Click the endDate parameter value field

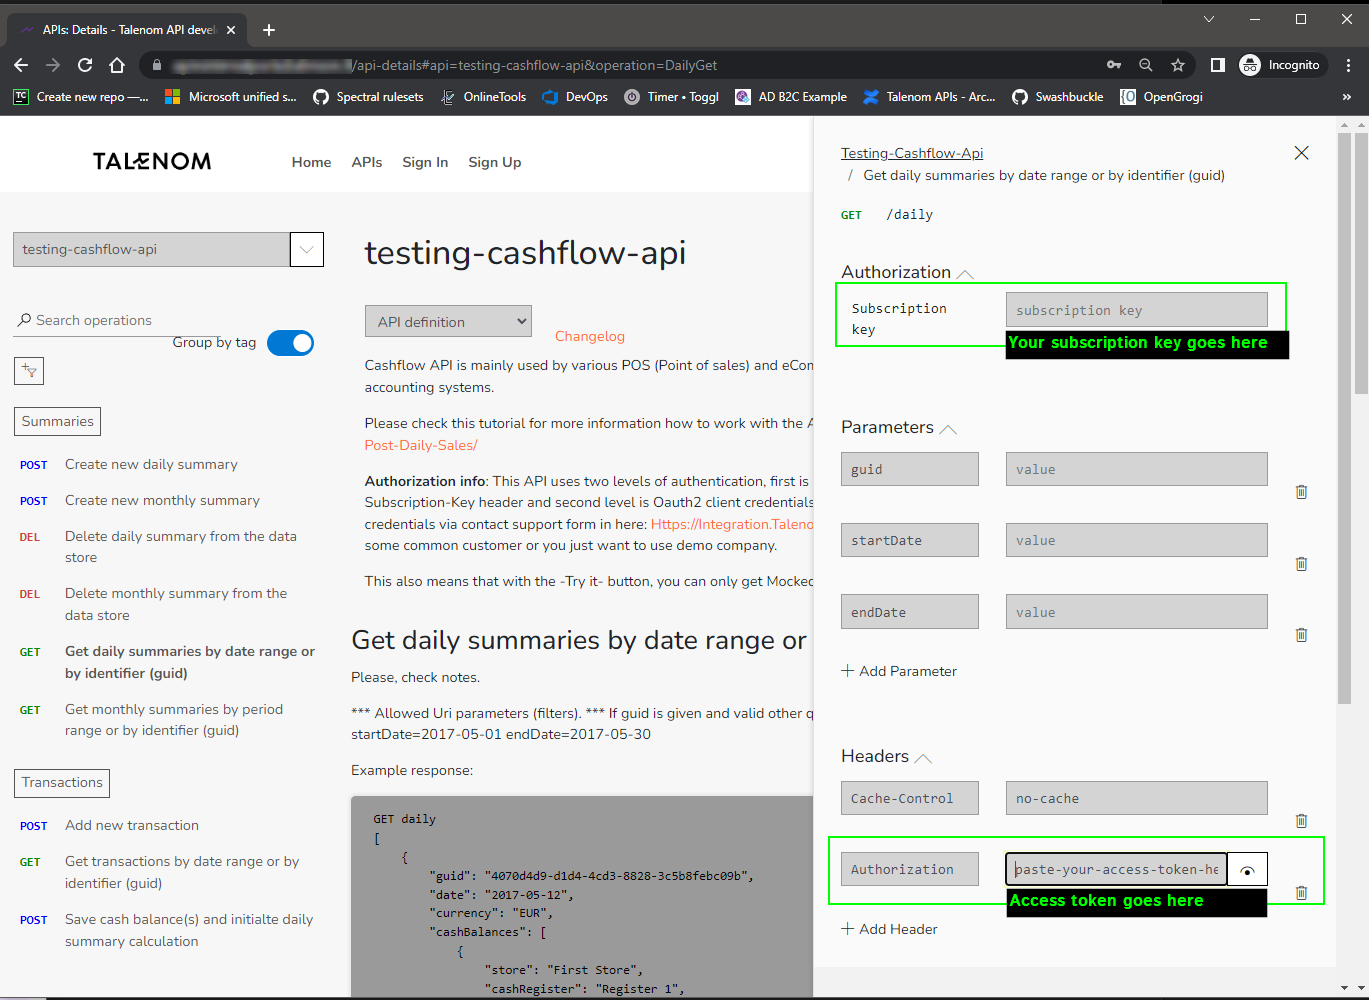pyautogui.click(x=1137, y=612)
